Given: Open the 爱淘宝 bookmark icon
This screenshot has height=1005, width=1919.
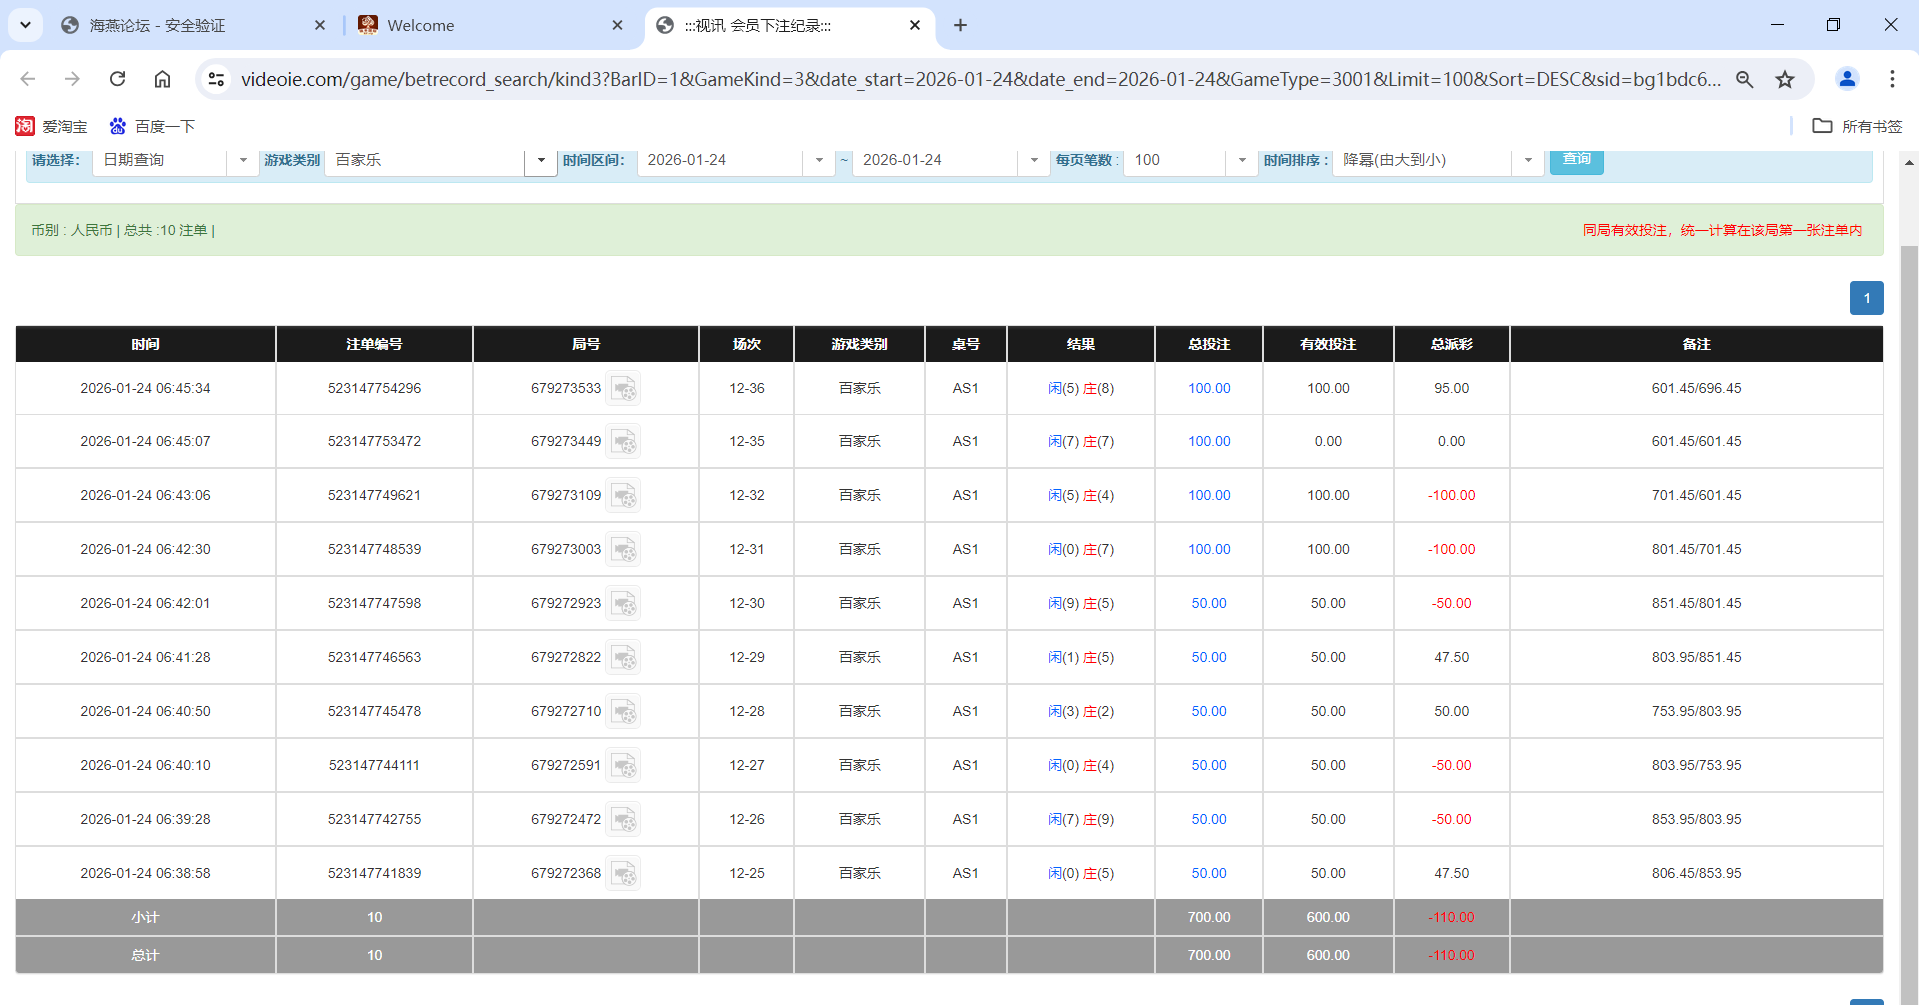Looking at the screenshot, I should (26, 126).
